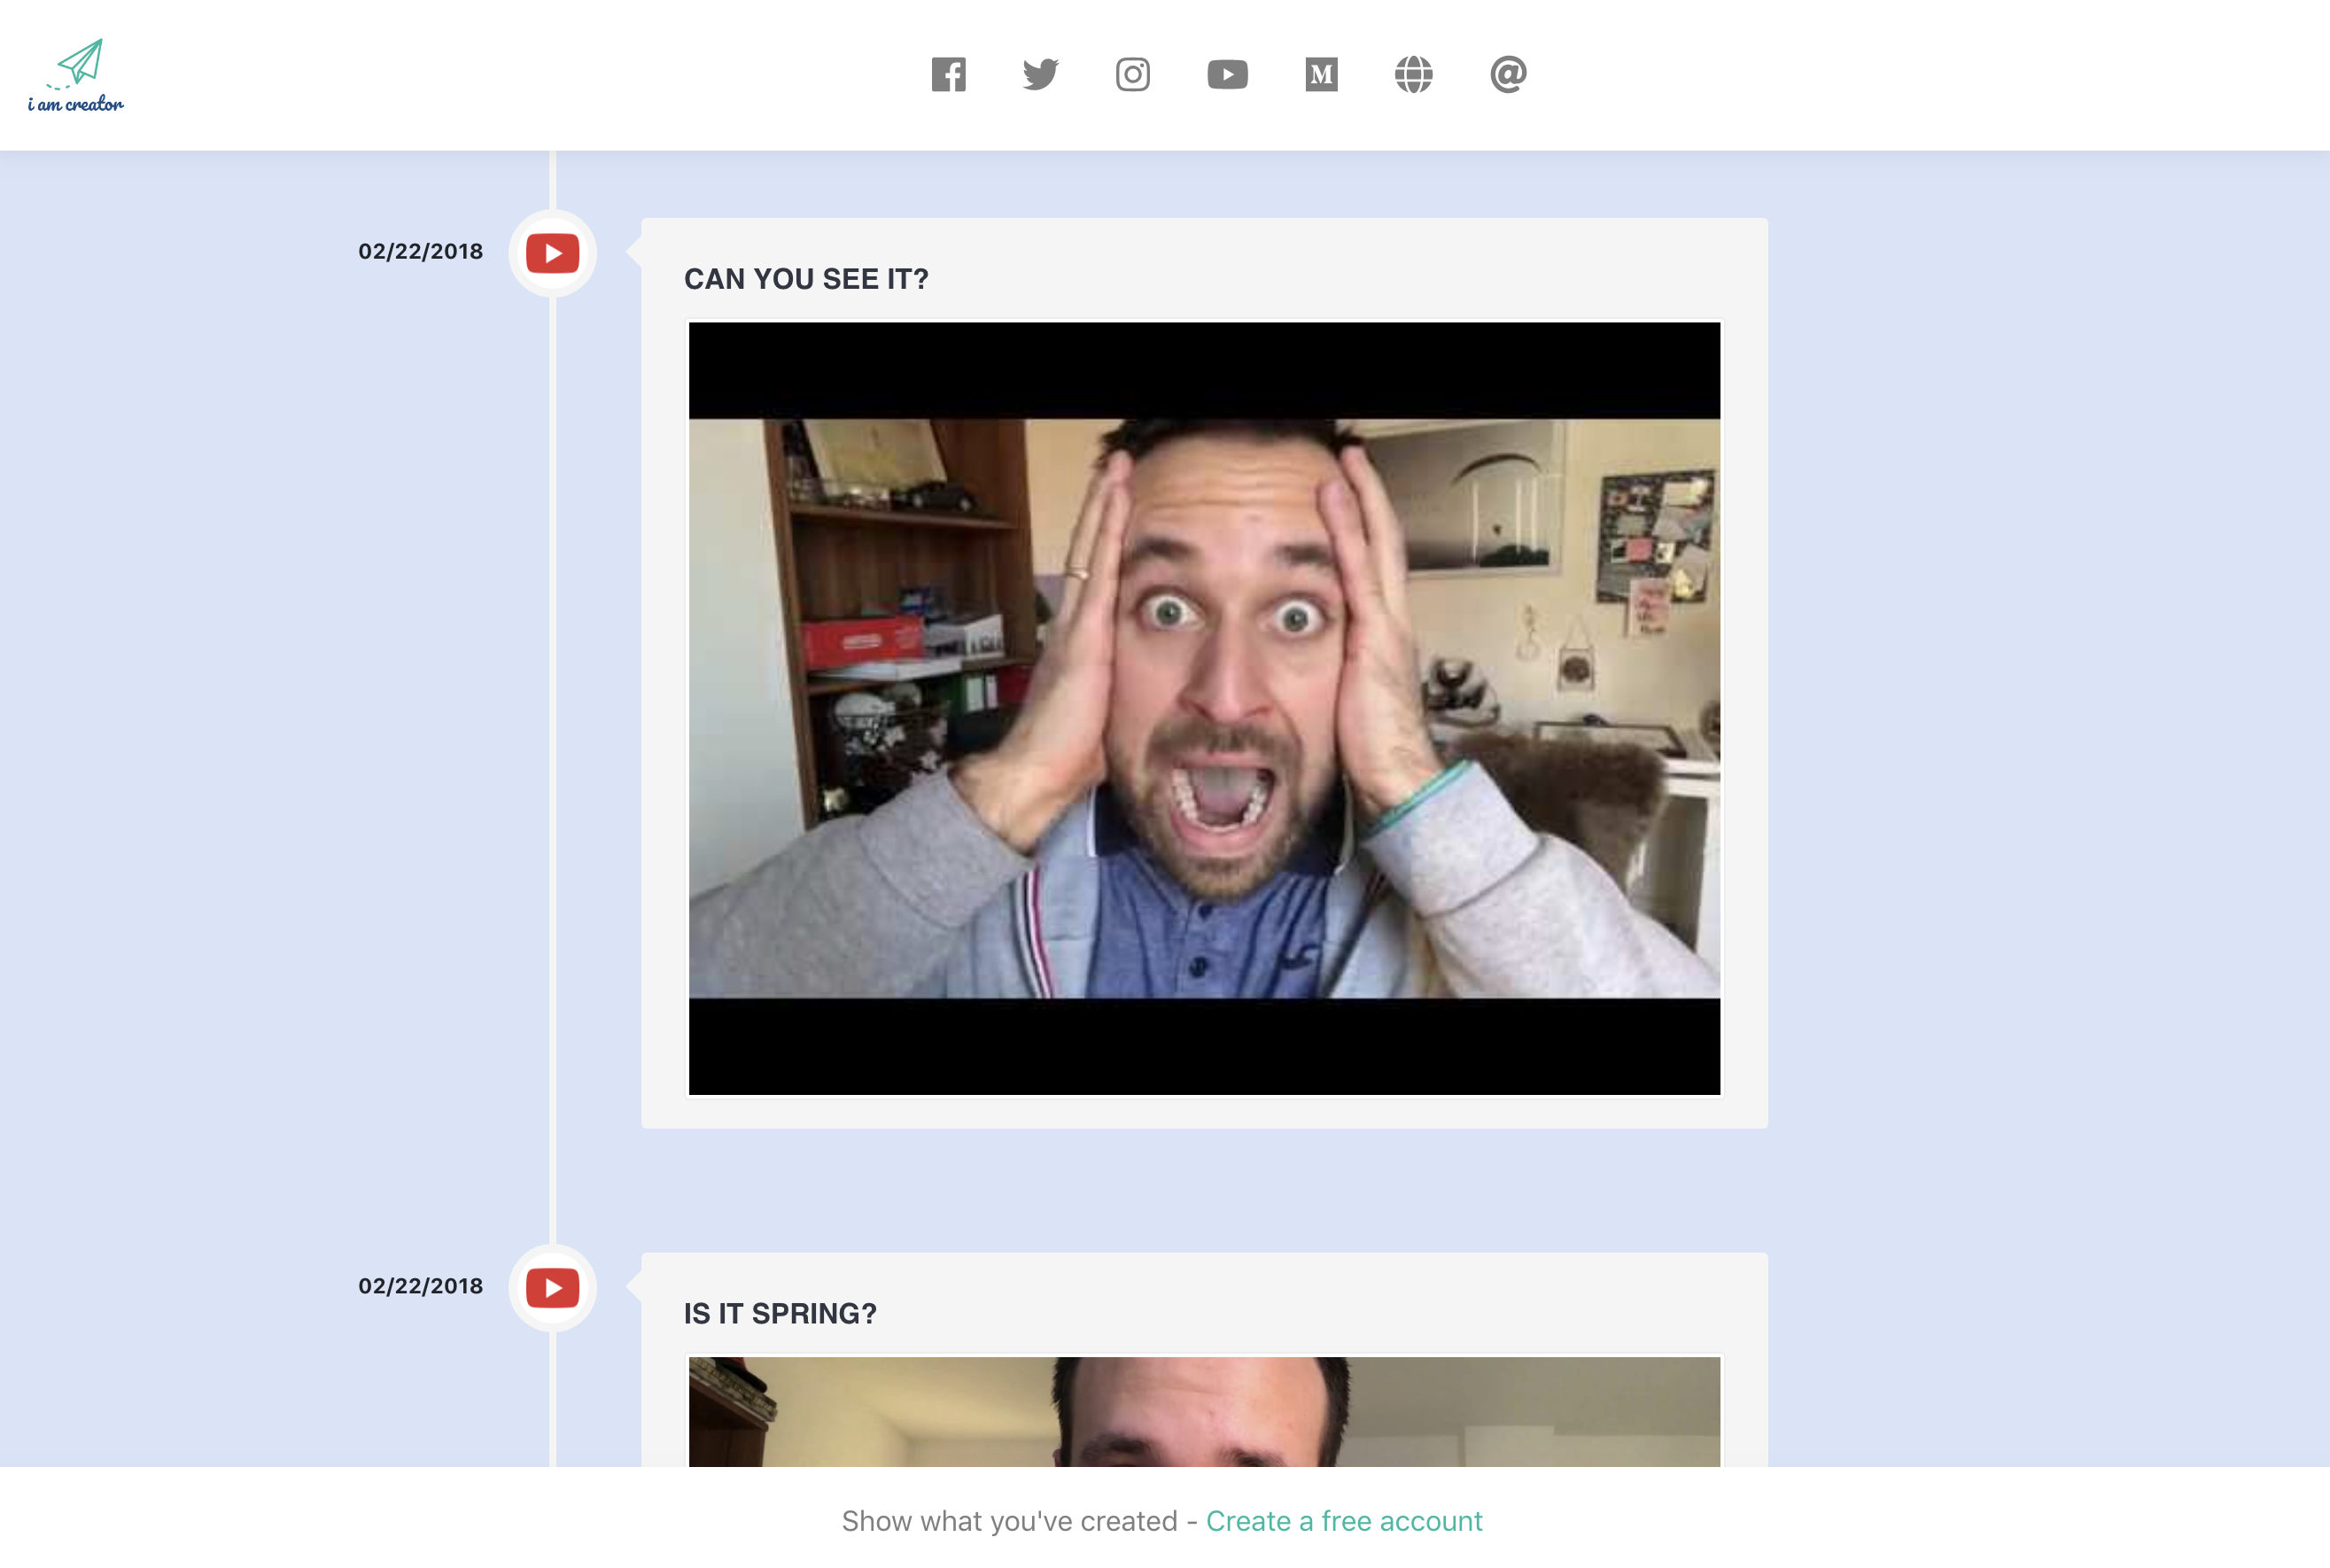Click the @ email contact icon
This screenshot has width=2330, height=1568.
coord(1507,74)
